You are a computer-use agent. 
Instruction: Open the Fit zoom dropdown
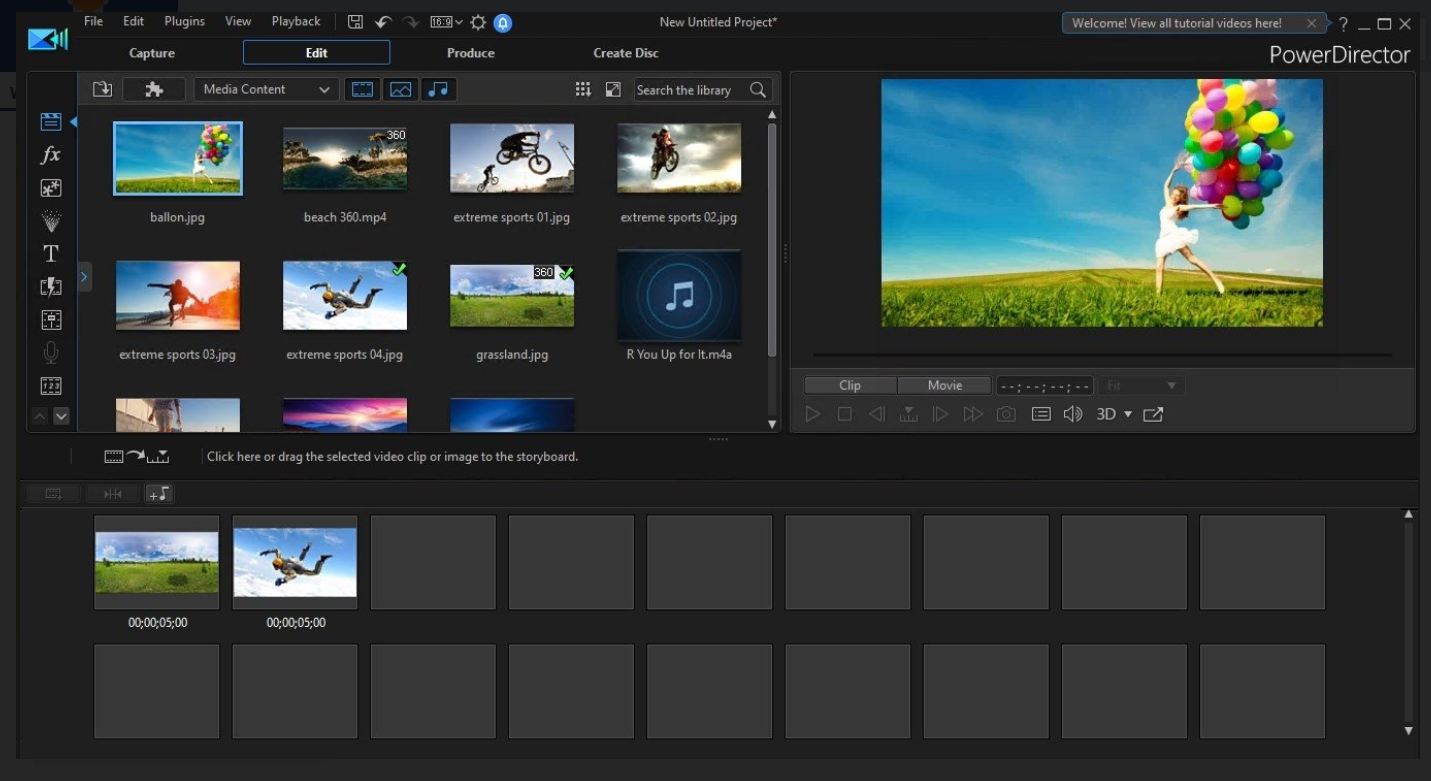pos(1141,385)
